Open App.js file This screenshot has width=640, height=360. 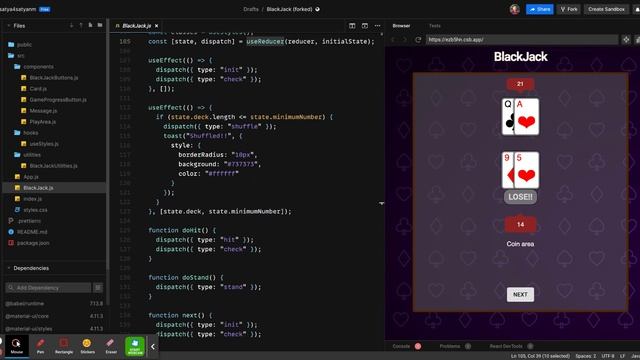(31, 177)
